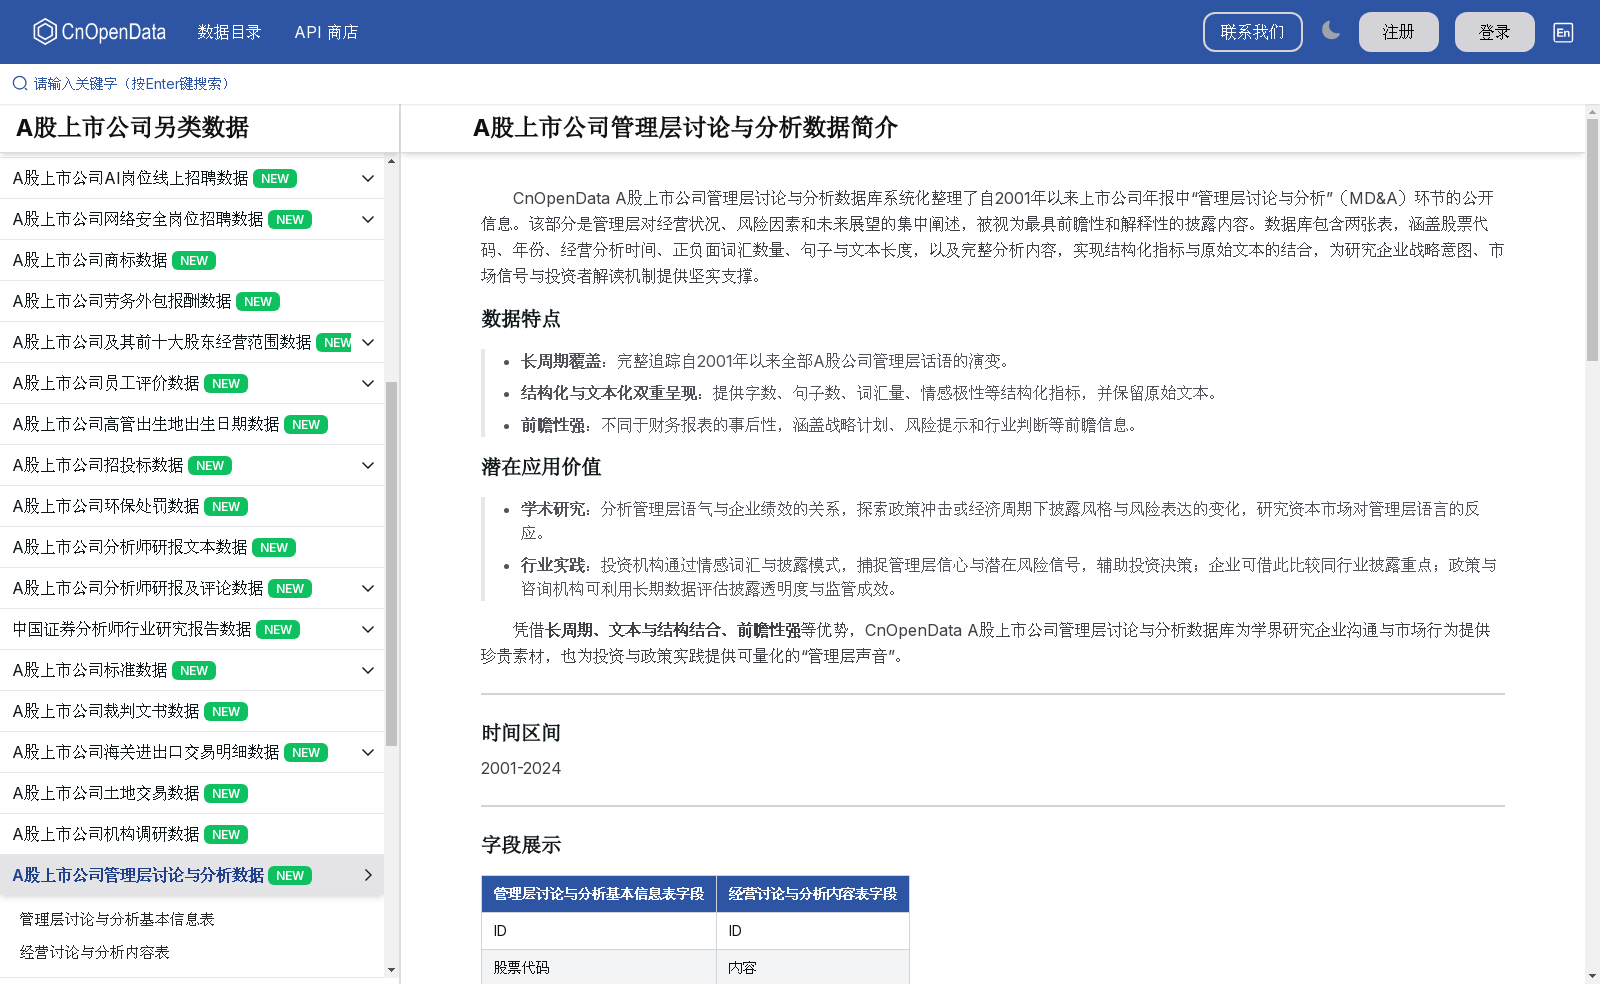This screenshot has height=1000, width=1600.
Task: Expand A股上市公司分析师研报及评论数据 chevron
Action: pyautogui.click(x=368, y=588)
